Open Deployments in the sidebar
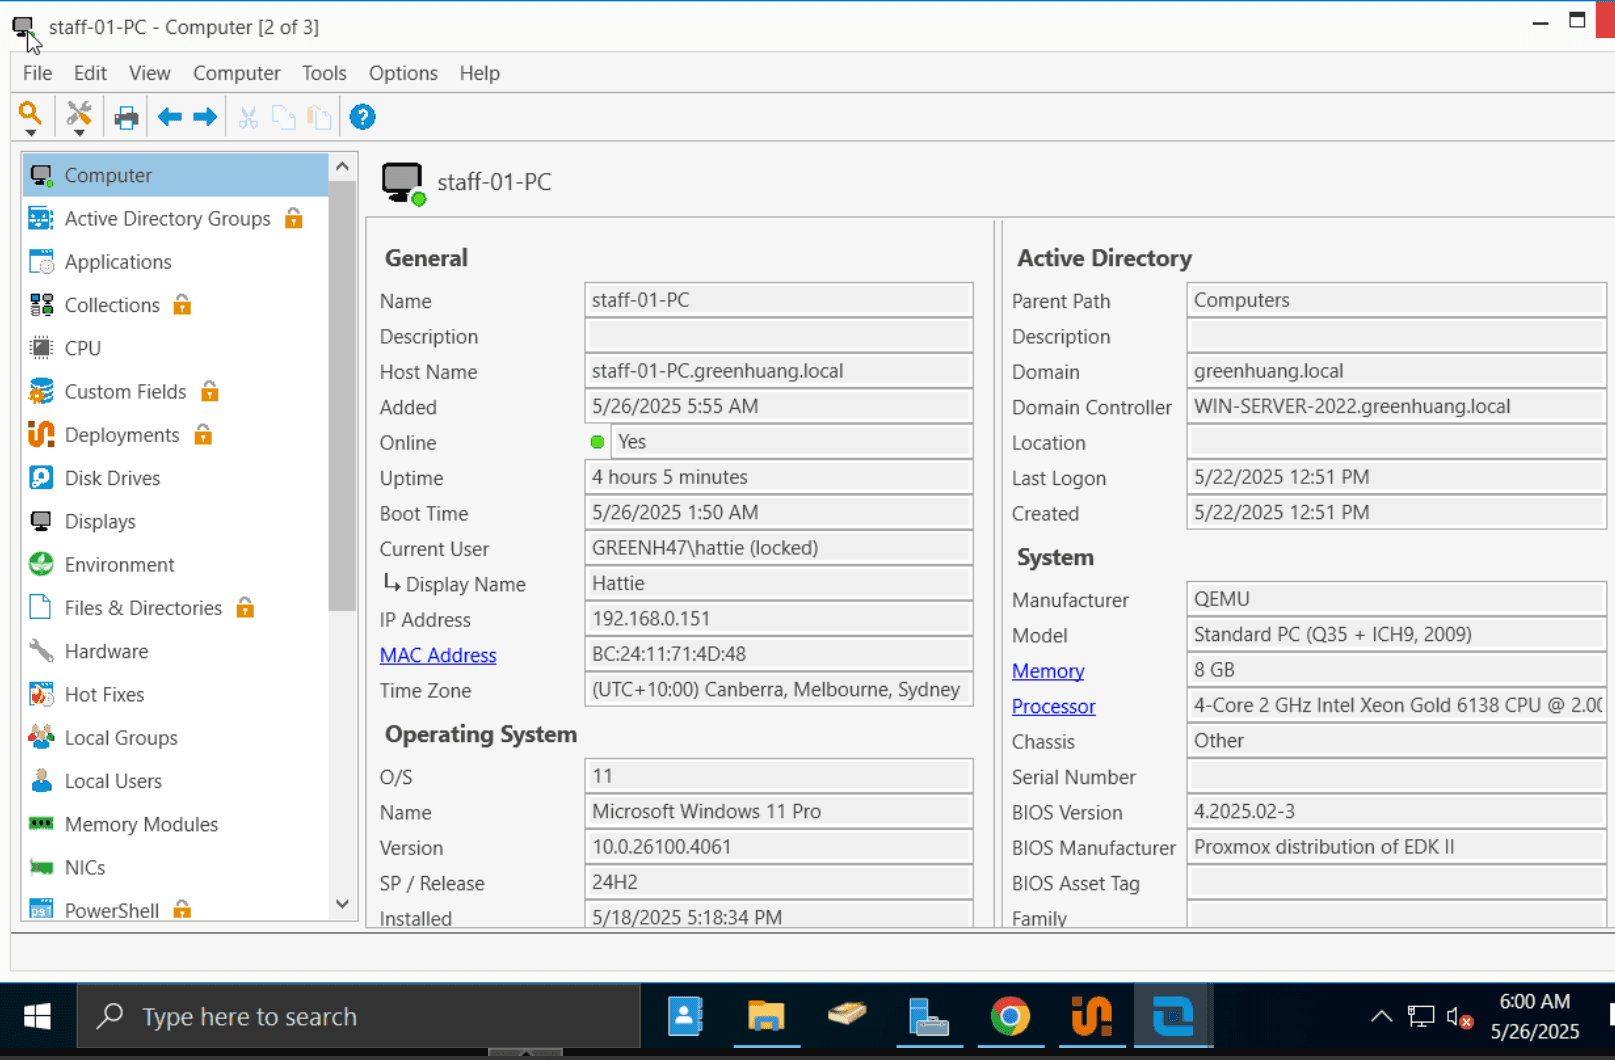The image size is (1615, 1060). point(122,435)
